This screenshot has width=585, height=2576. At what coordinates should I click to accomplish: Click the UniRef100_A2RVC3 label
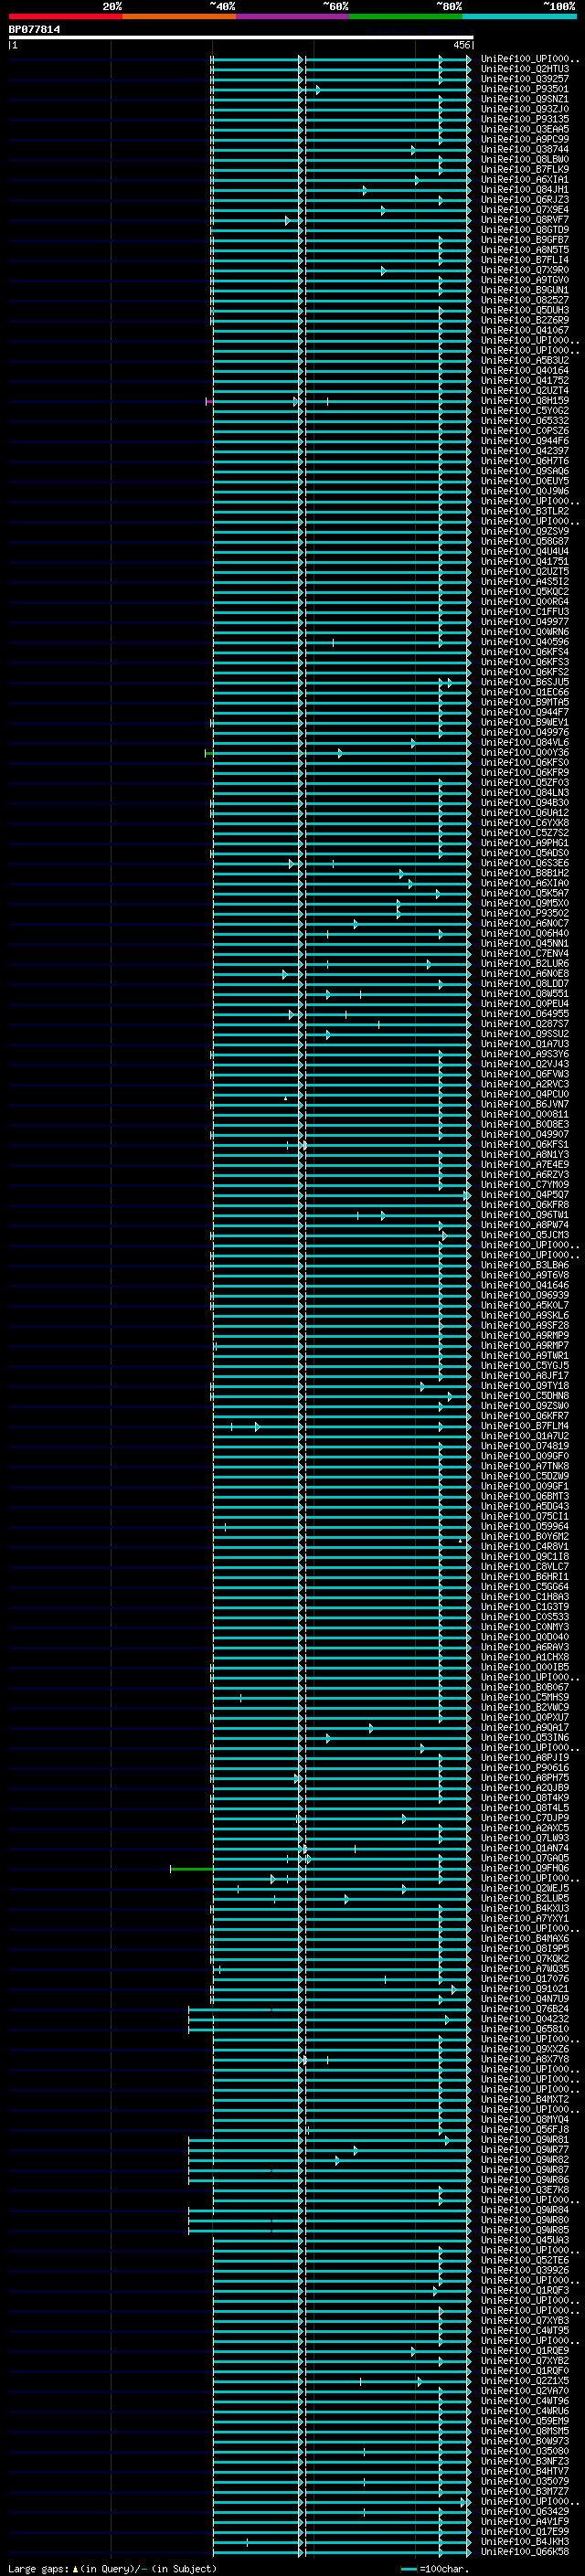(x=525, y=1084)
